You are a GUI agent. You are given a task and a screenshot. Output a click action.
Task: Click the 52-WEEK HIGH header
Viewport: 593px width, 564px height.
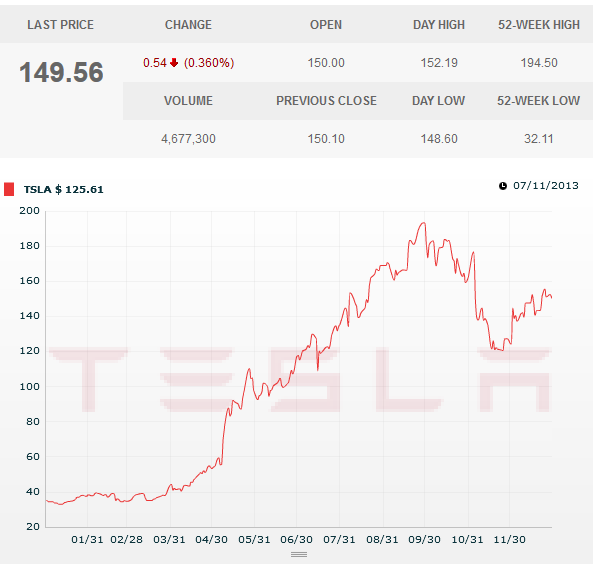coord(539,25)
